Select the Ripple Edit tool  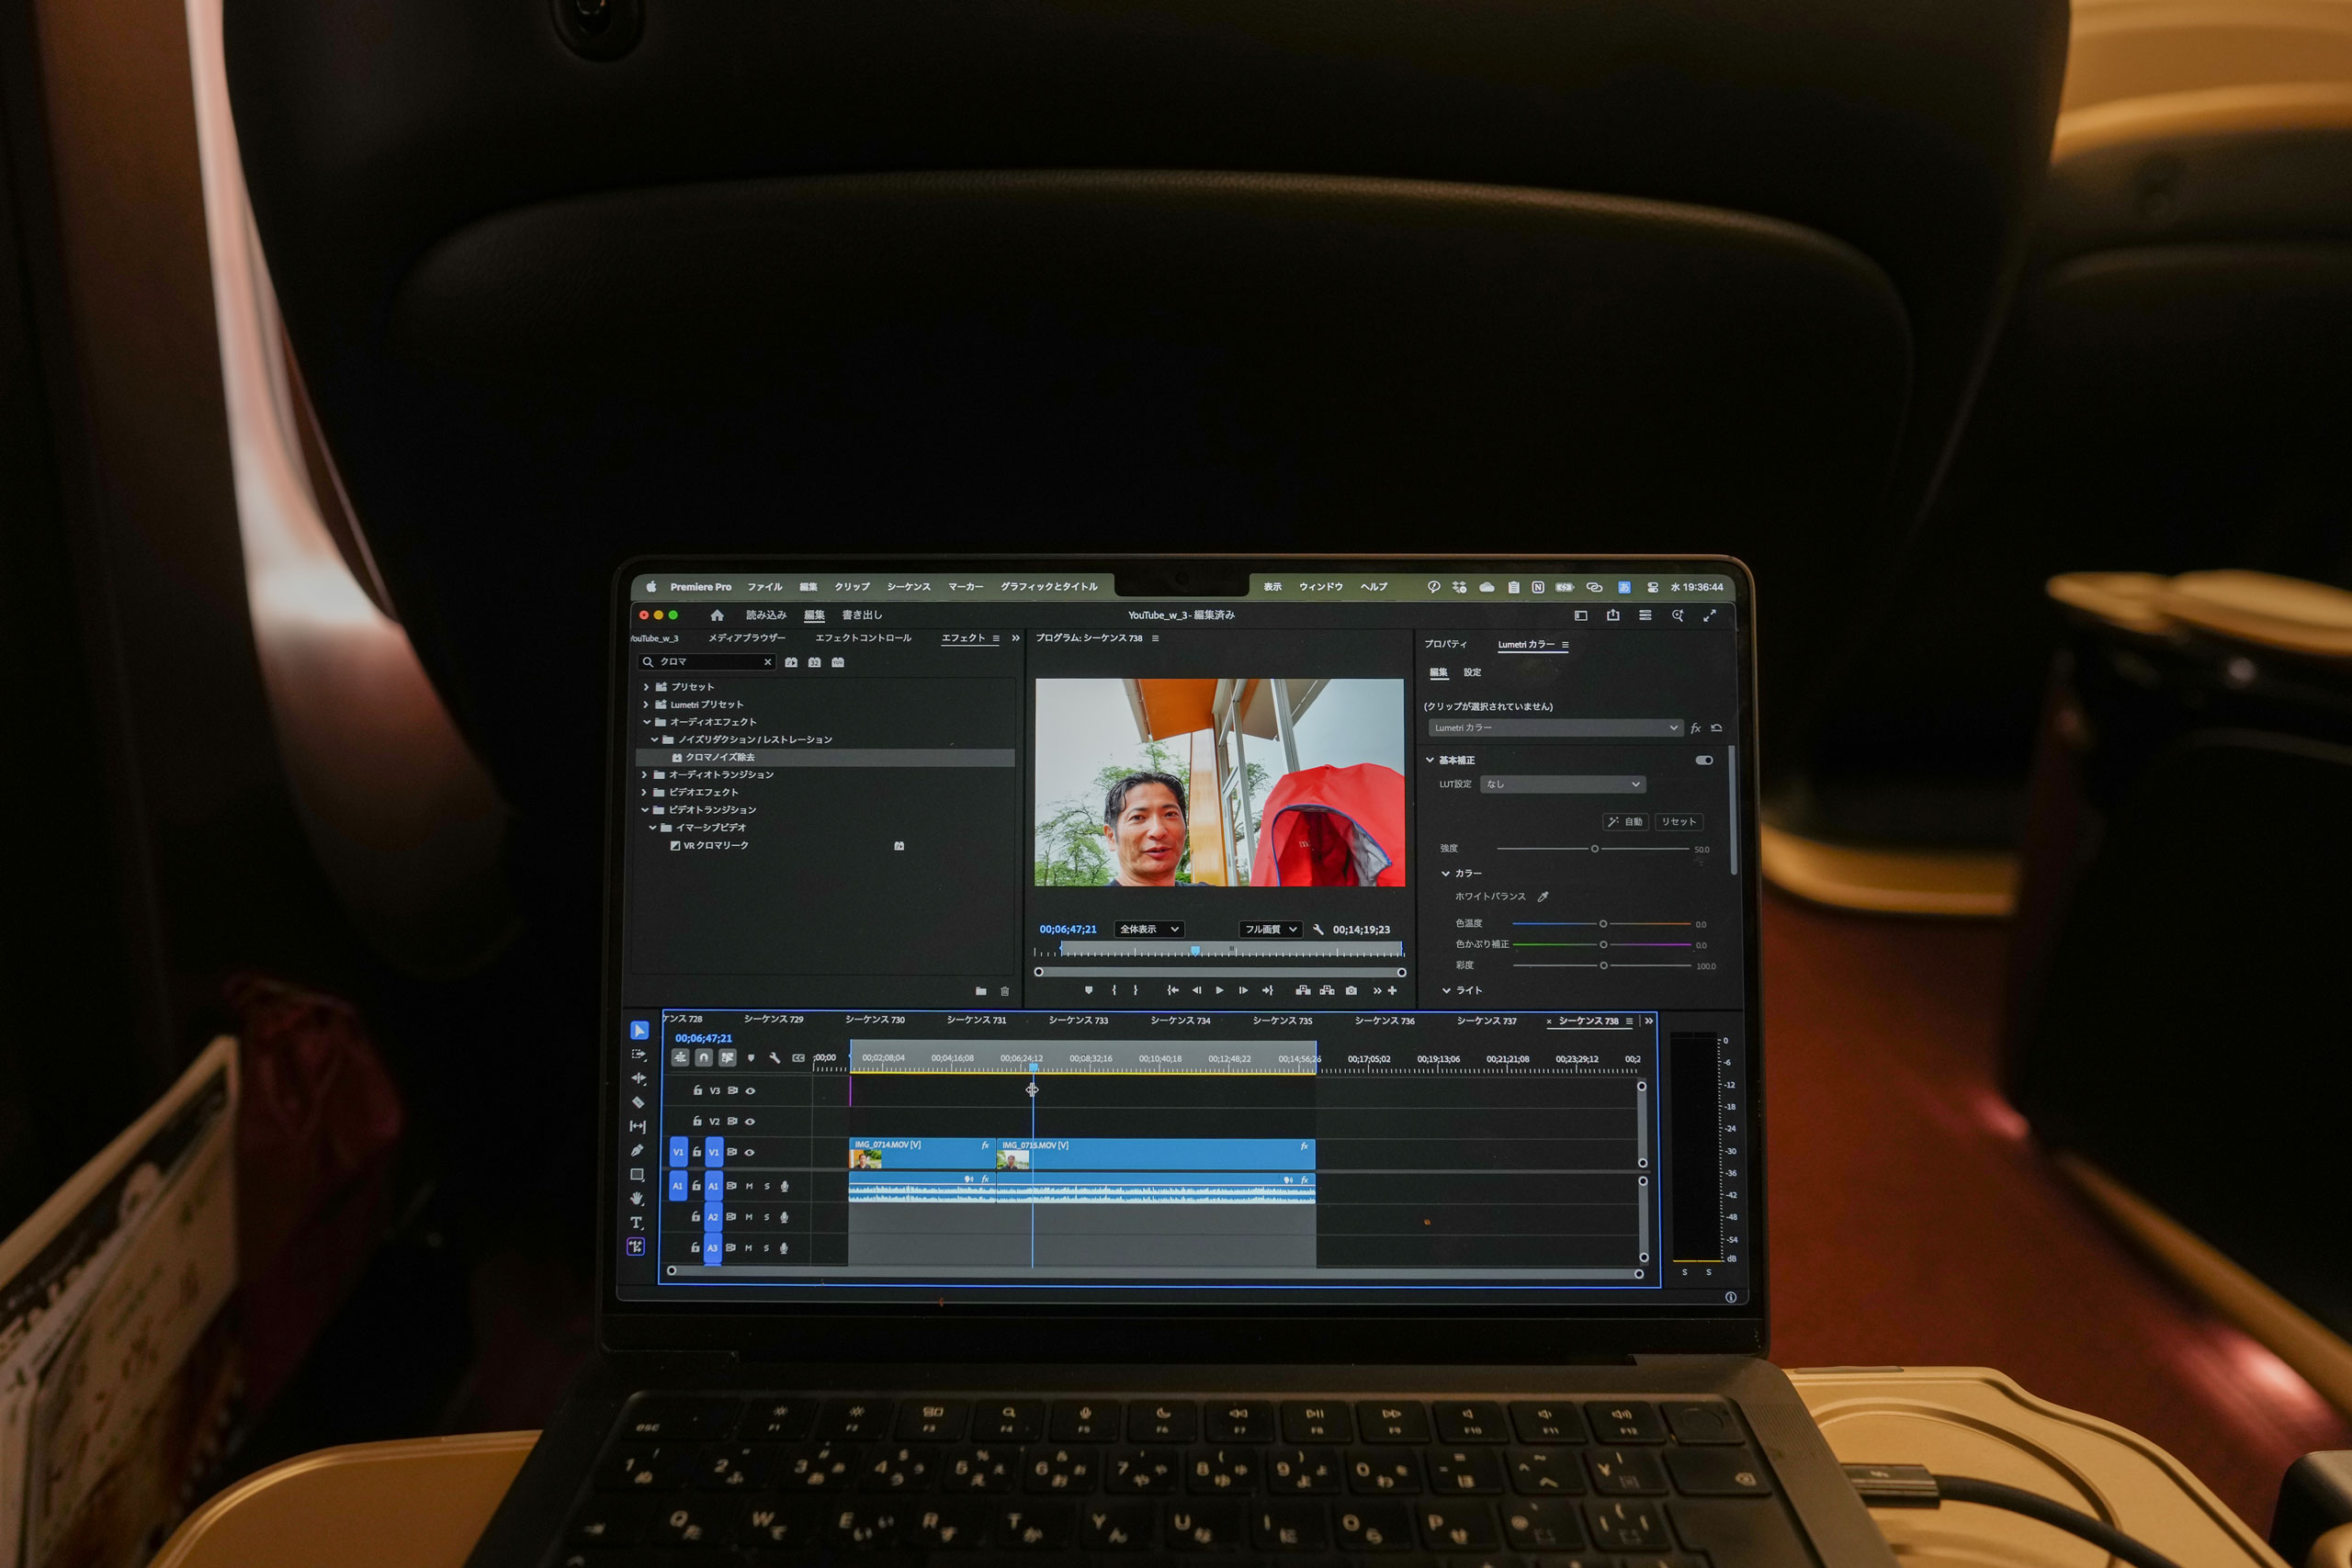click(x=638, y=1078)
